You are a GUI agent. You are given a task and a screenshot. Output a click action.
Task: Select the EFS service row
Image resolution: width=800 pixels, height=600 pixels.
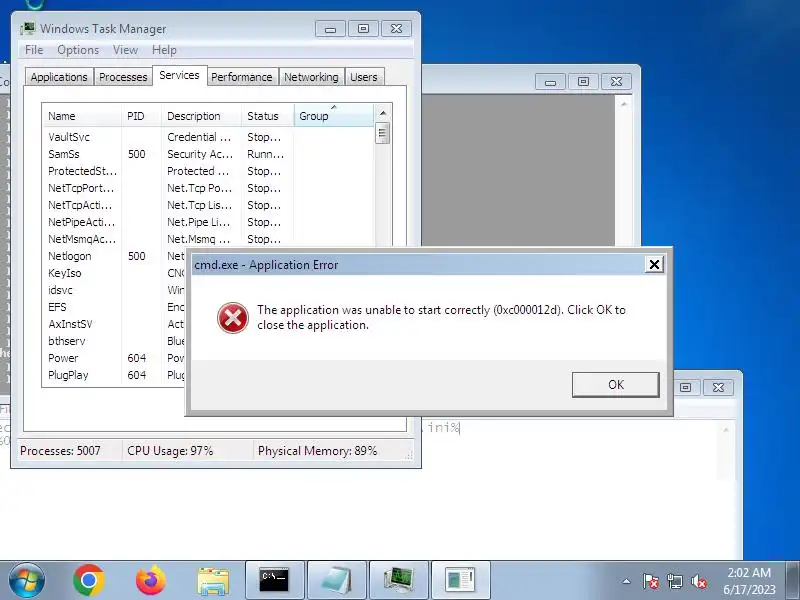tap(114, 307)
